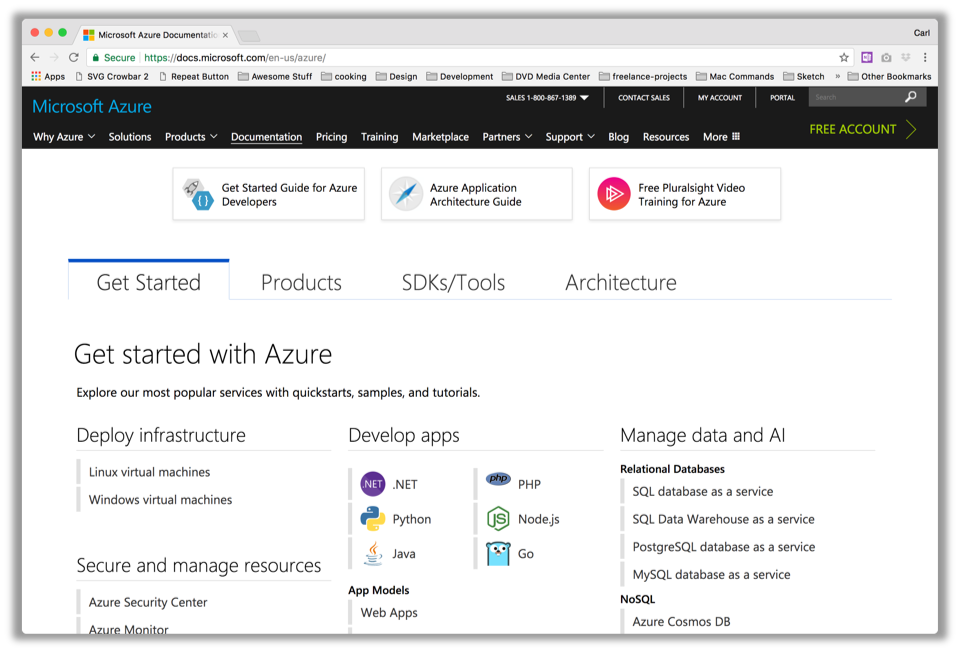Screen dimensions: 956x650
Task: Expand the Products navigation dropdown
Action: click(191, 137)
